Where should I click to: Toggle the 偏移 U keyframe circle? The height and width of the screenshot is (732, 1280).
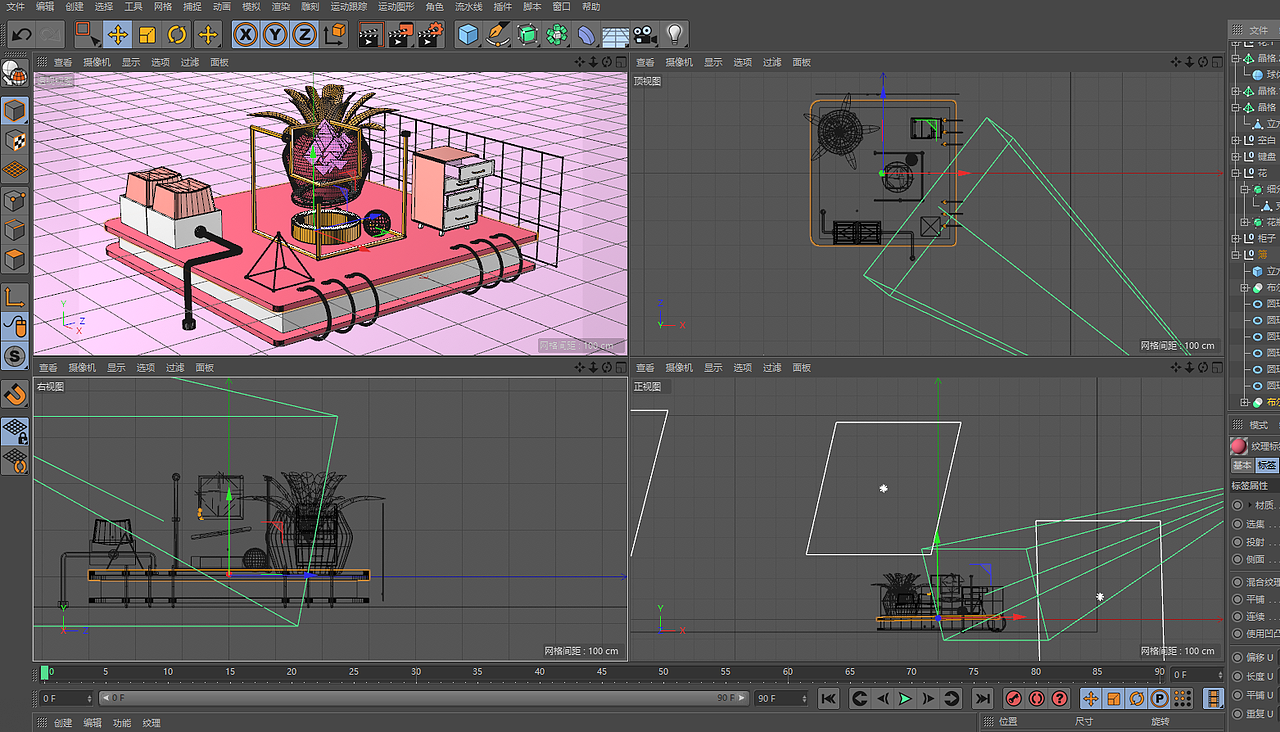1238,657
